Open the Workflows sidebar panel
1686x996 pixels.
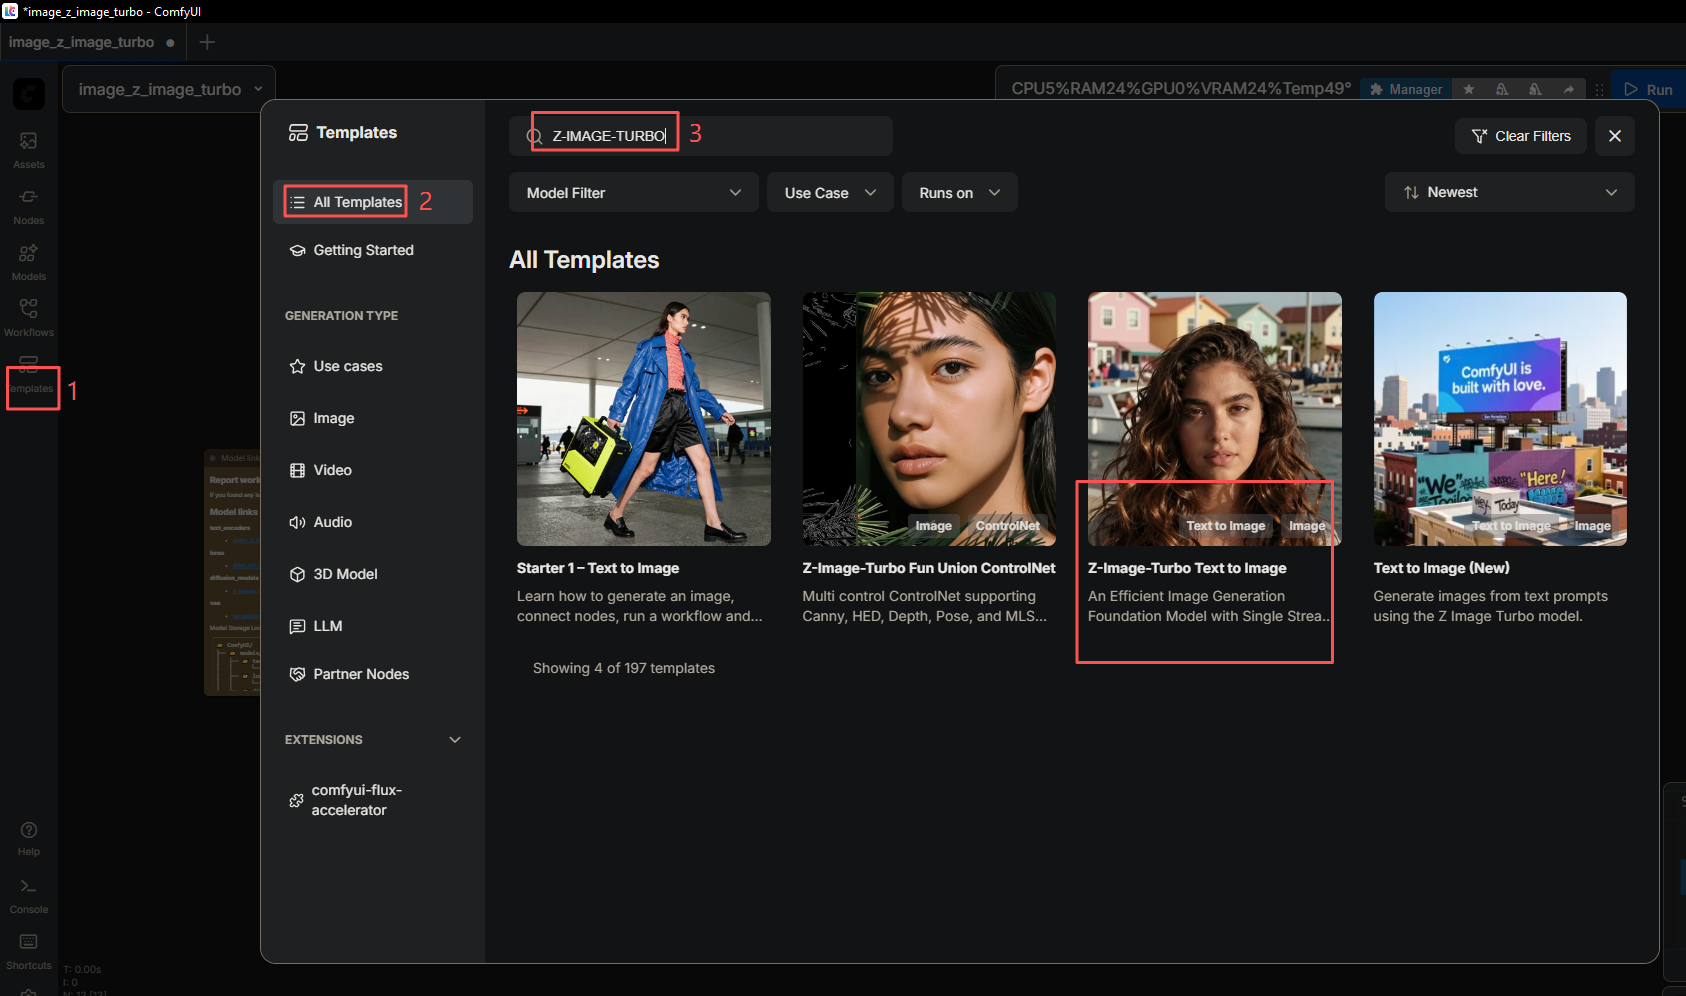[29, 317]
